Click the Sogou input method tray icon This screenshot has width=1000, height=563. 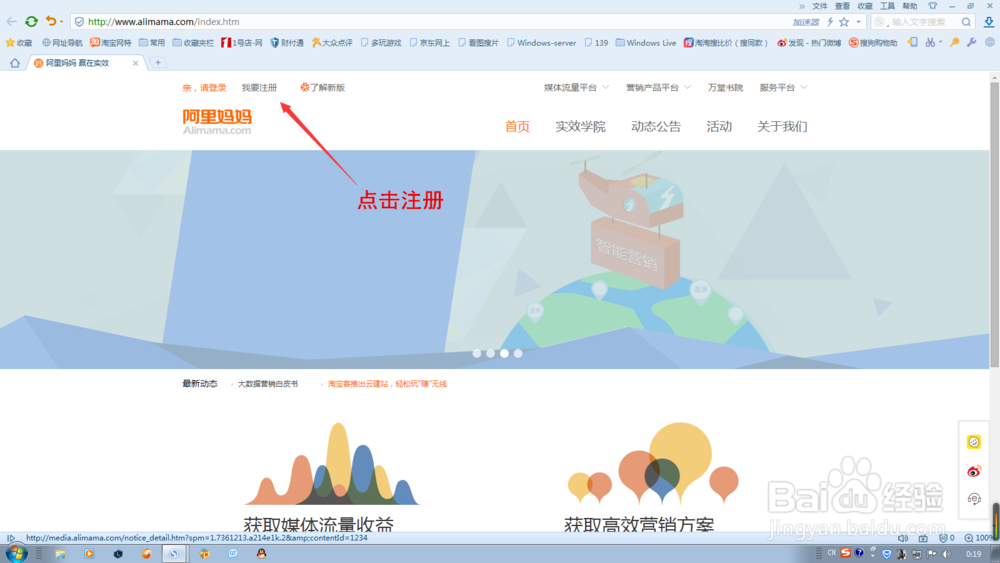[x=845, y=553]
